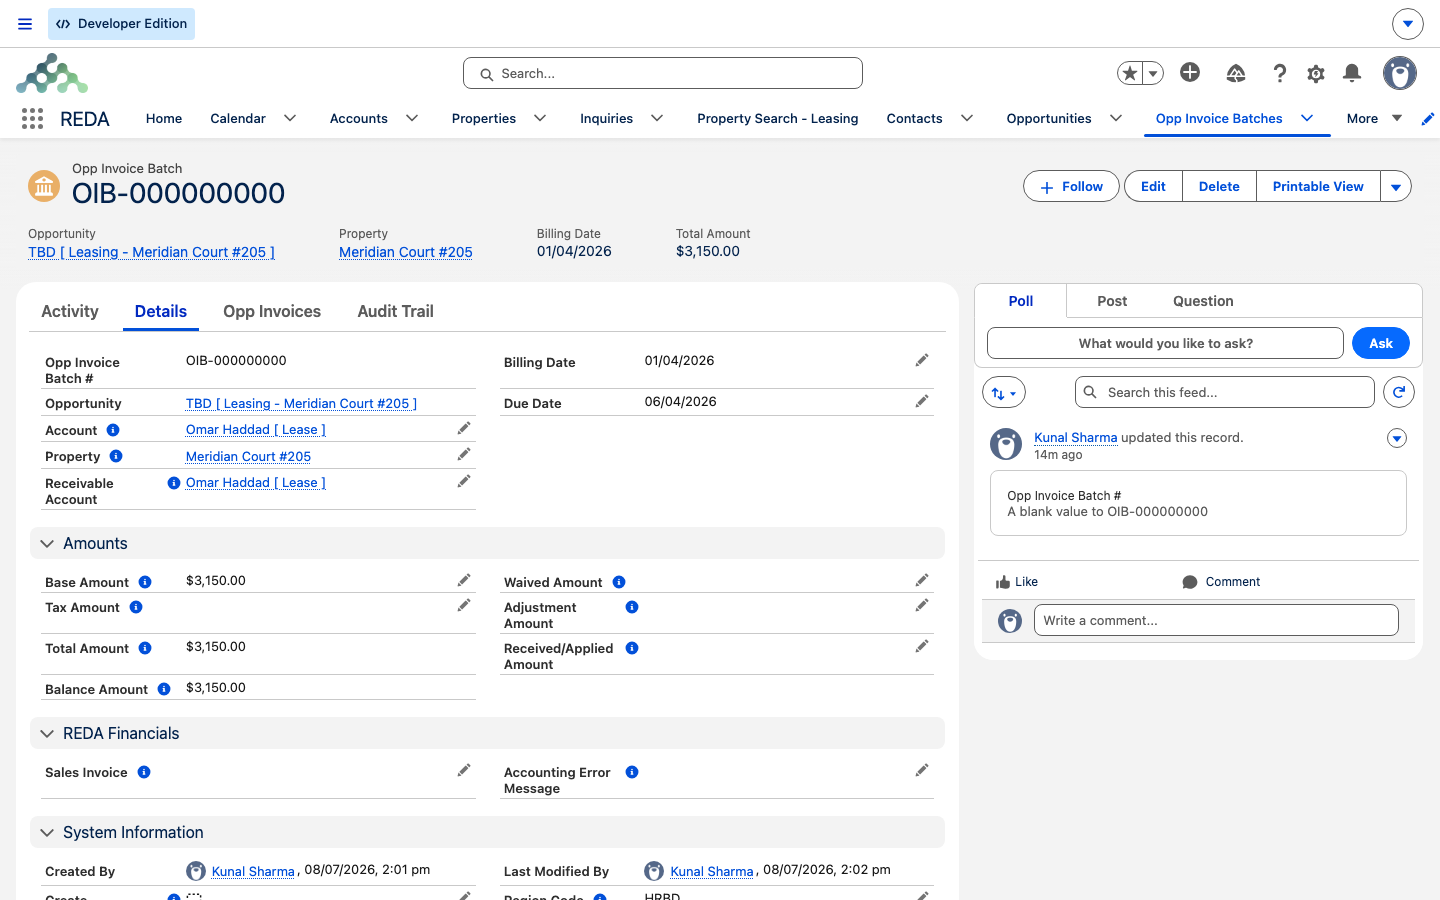This screenshot has height=900, width=1440.
Task: Open the help question mark icon
Action: coord(1279,73)
